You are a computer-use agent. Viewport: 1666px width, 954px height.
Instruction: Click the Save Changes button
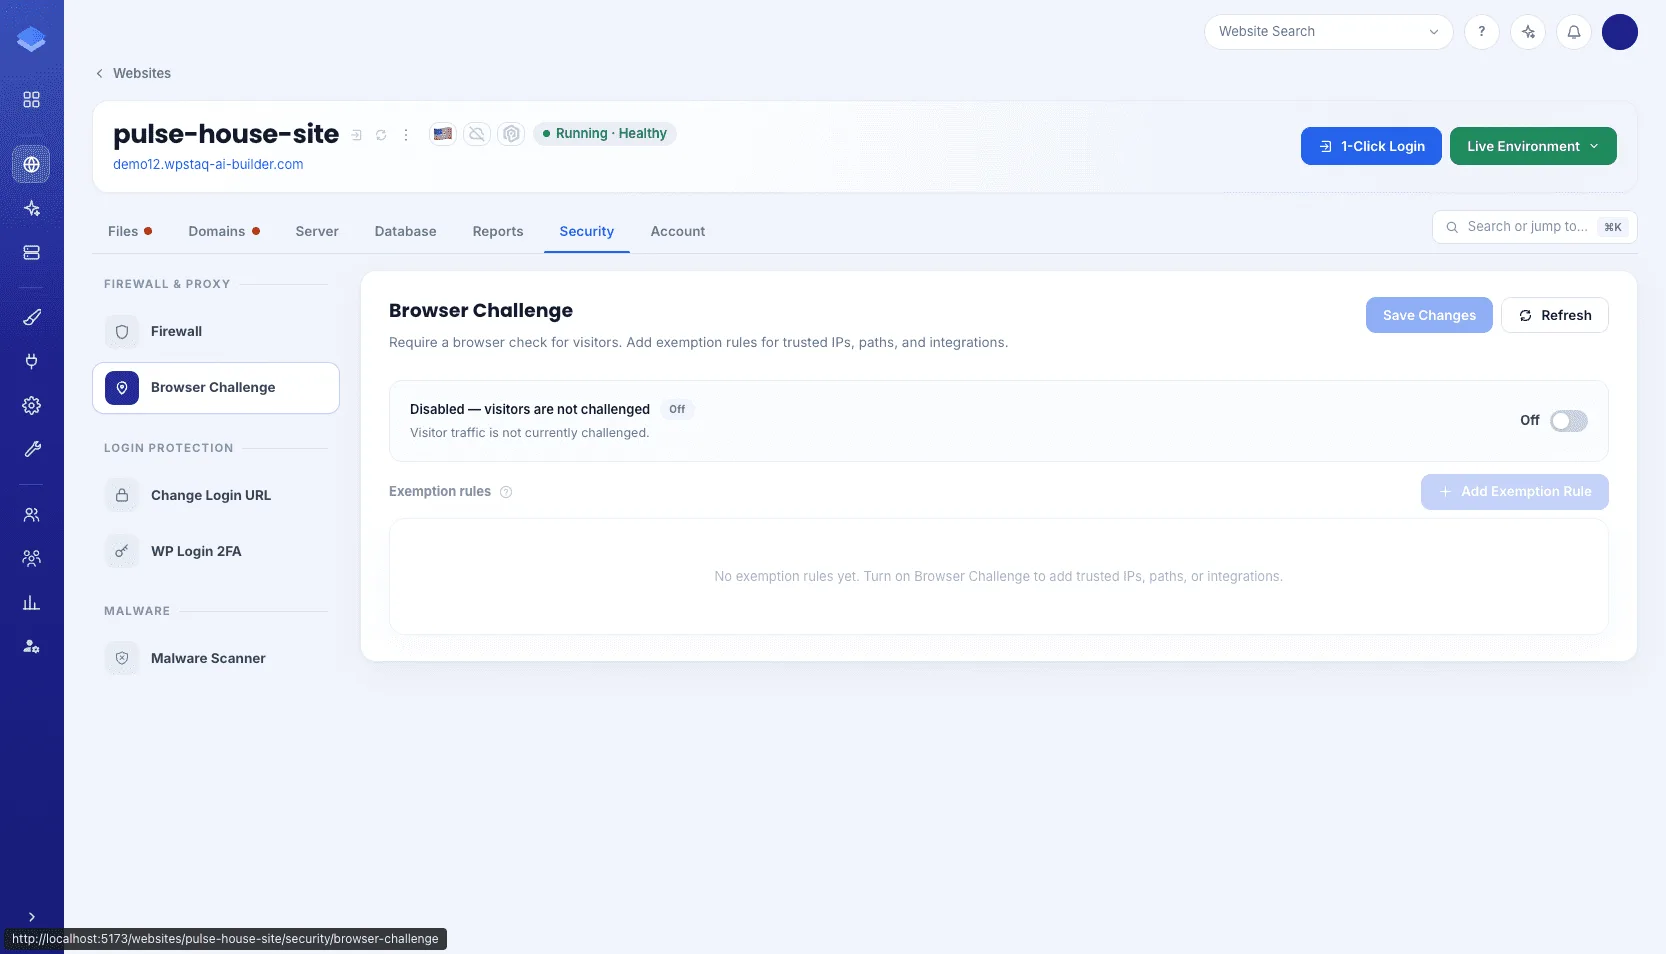(1429, 315)
